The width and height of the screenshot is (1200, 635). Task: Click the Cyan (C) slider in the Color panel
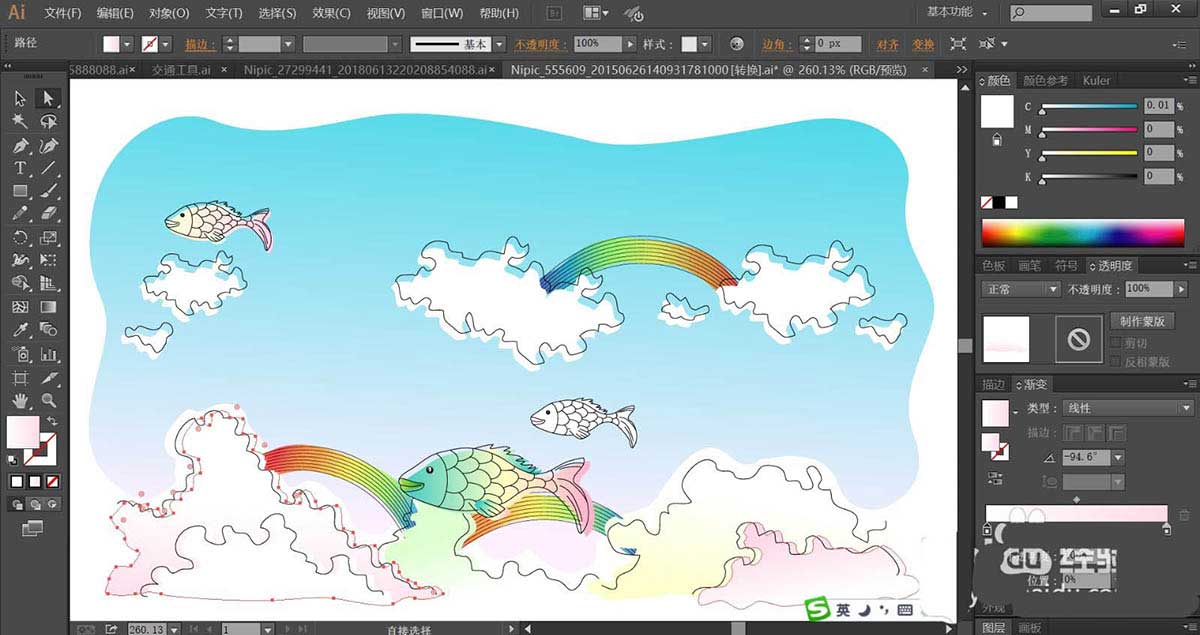1090,106
